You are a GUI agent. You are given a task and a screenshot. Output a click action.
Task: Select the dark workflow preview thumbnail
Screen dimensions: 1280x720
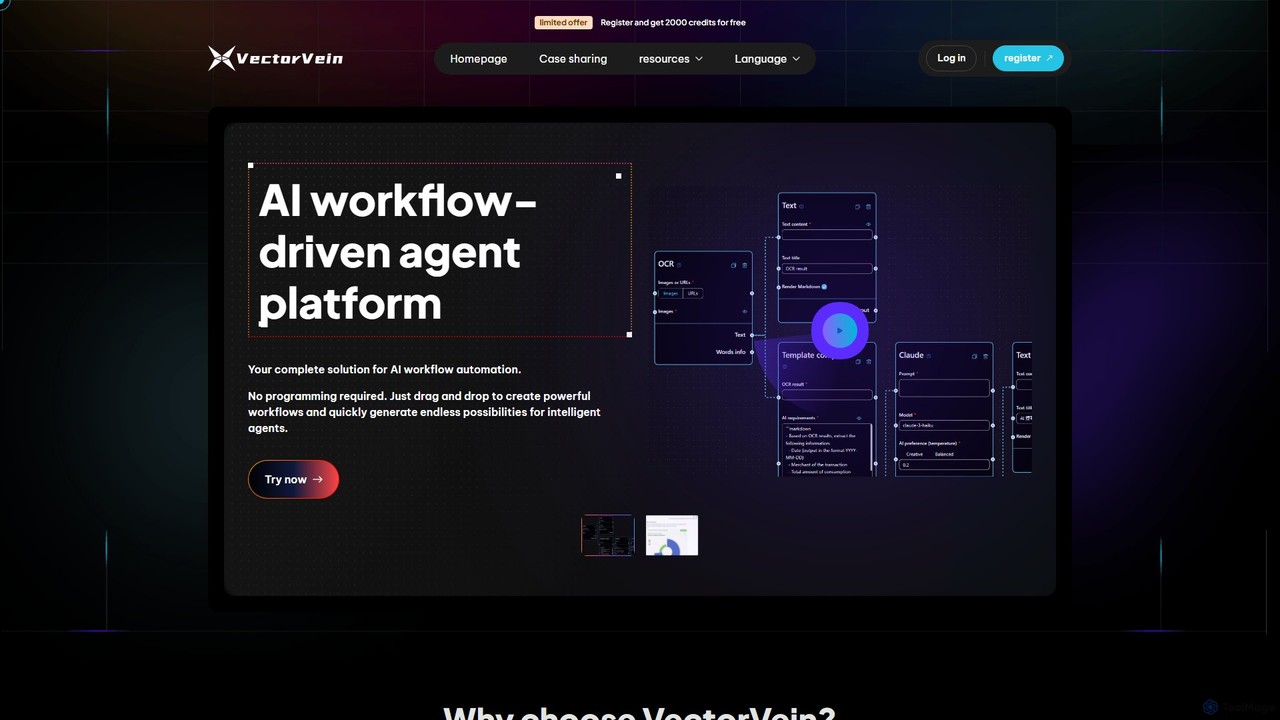608,535
